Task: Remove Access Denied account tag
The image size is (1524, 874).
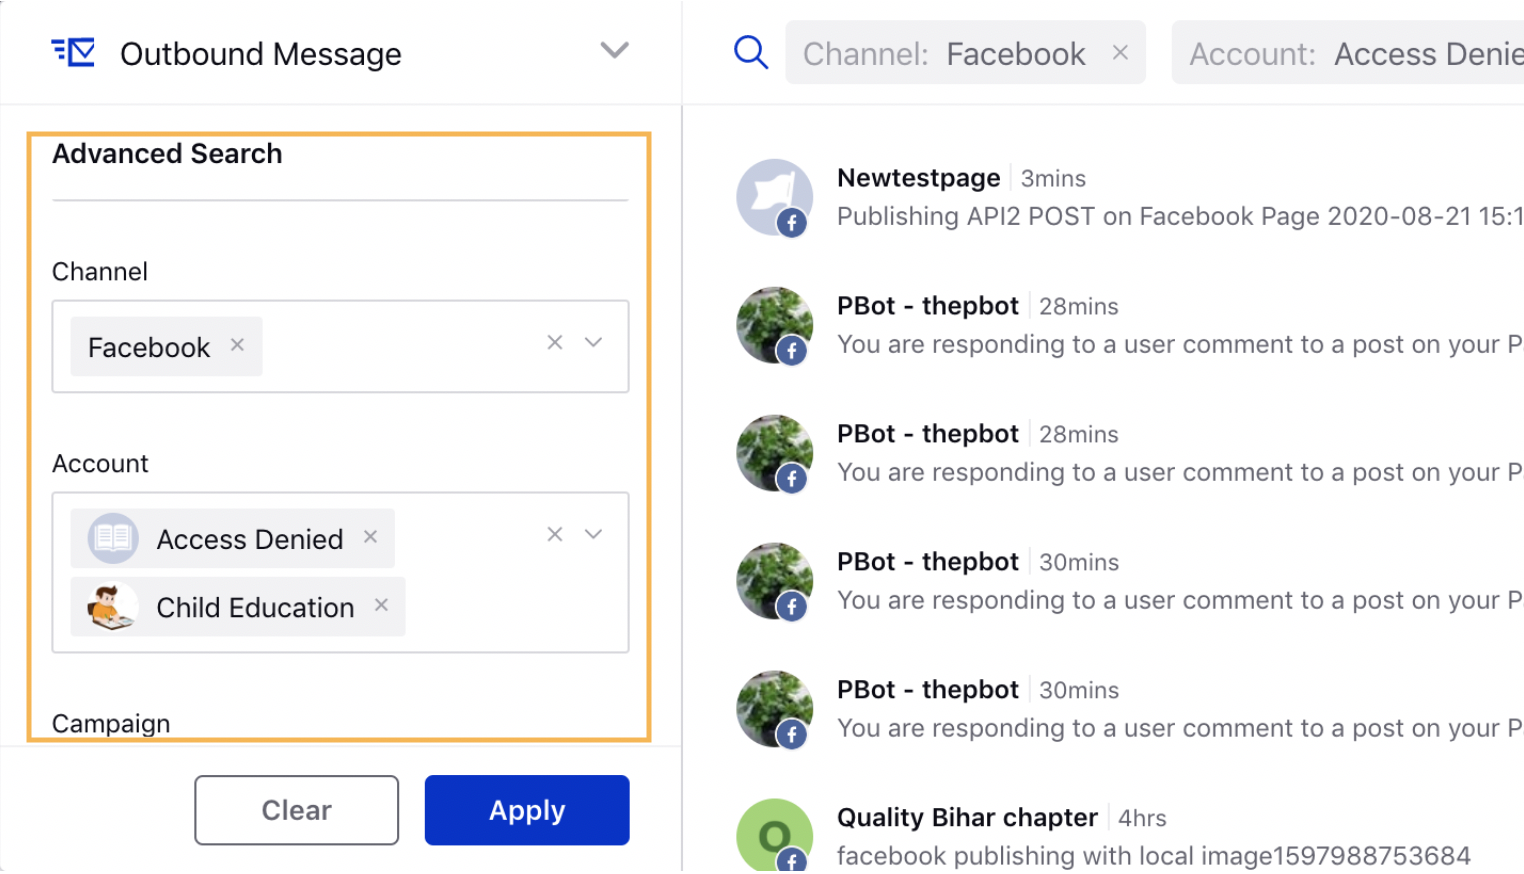Action: pos(370,537)
